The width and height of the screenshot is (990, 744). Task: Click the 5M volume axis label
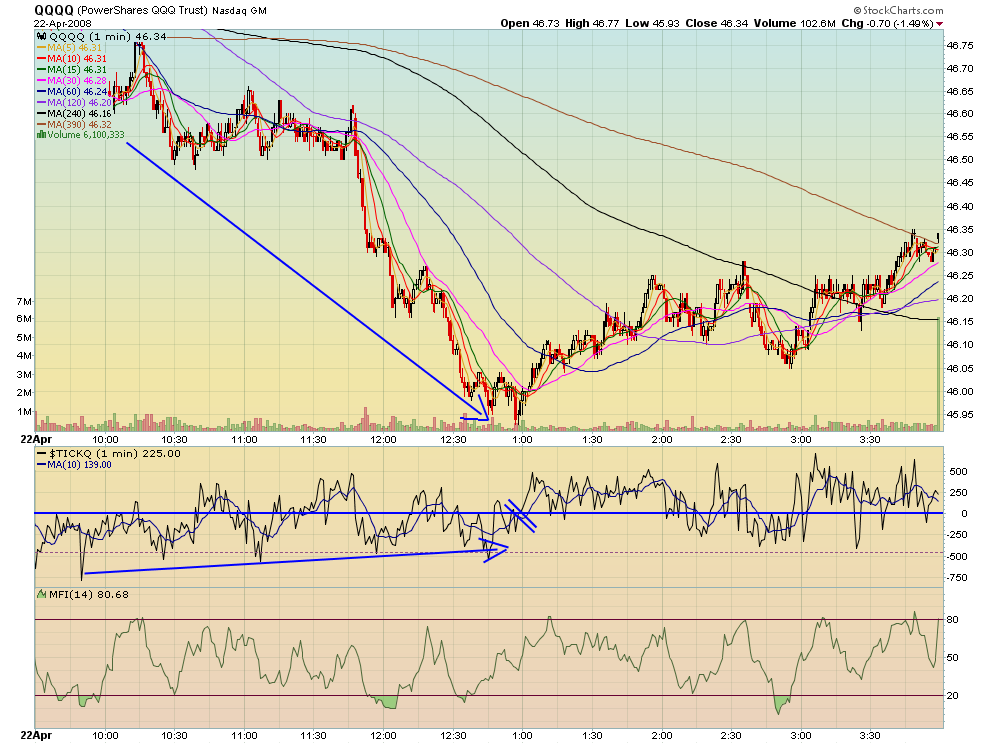coord(23,338)
